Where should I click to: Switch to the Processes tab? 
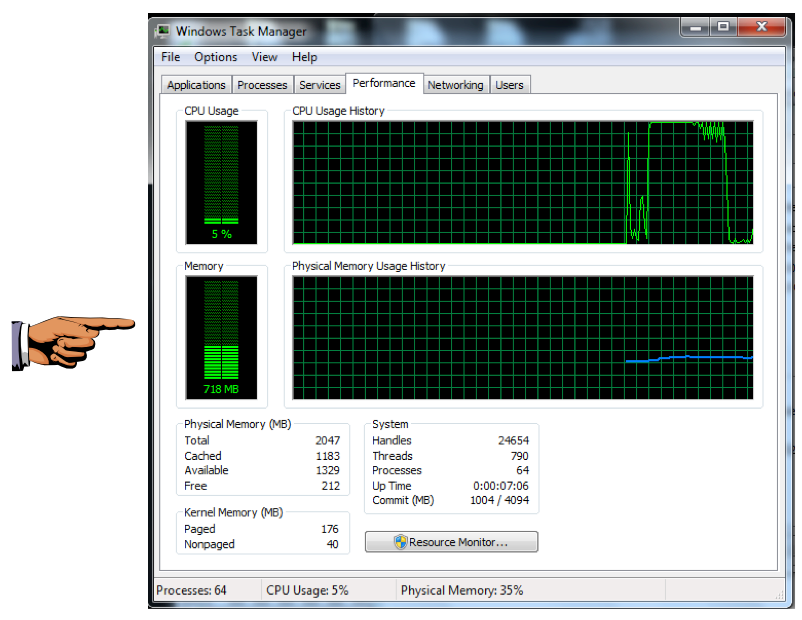click(262, 85)
